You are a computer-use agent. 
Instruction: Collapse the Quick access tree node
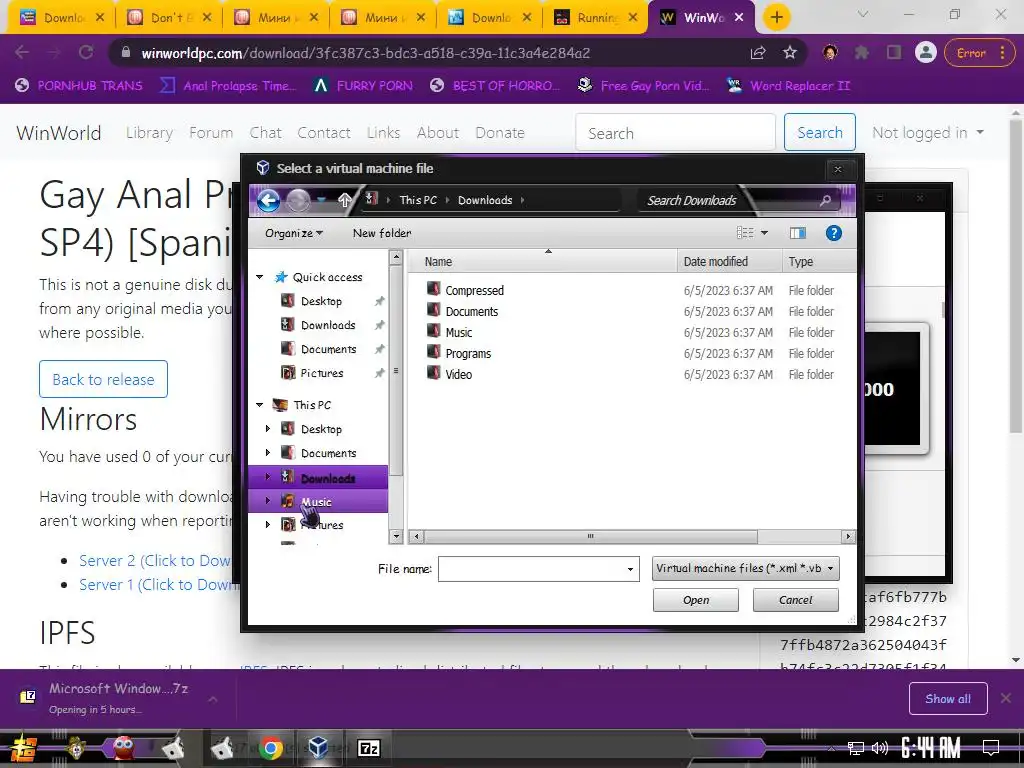[x=260, y=277]
